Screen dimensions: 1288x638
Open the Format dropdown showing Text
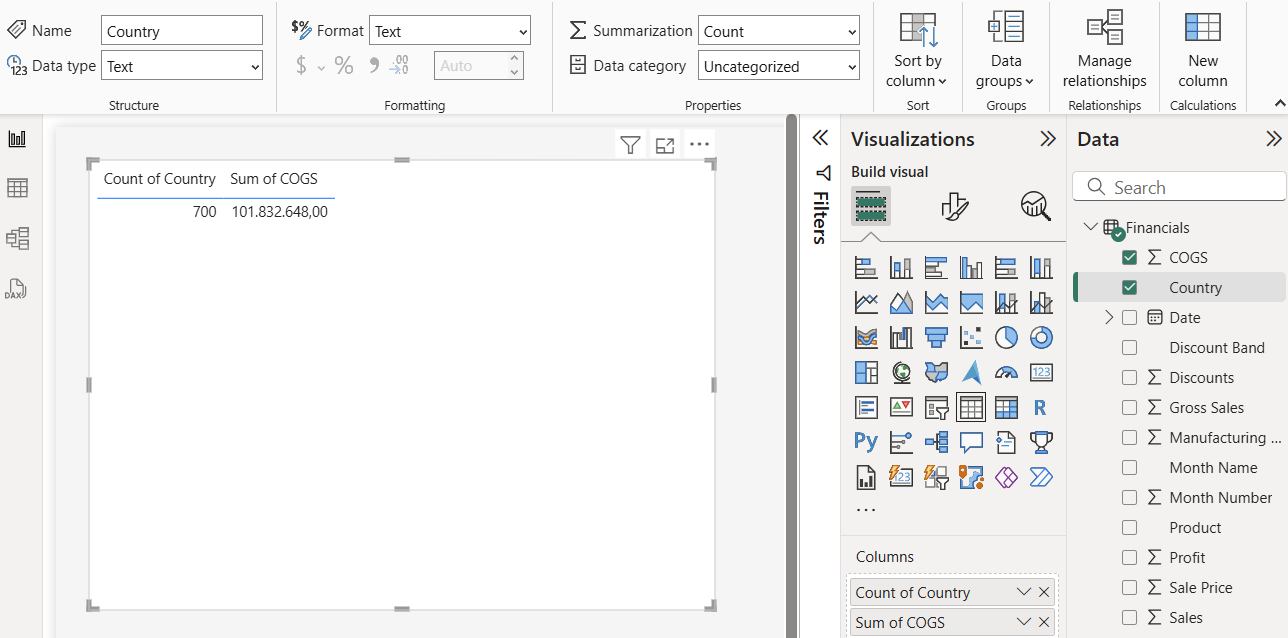pos(450,31)
